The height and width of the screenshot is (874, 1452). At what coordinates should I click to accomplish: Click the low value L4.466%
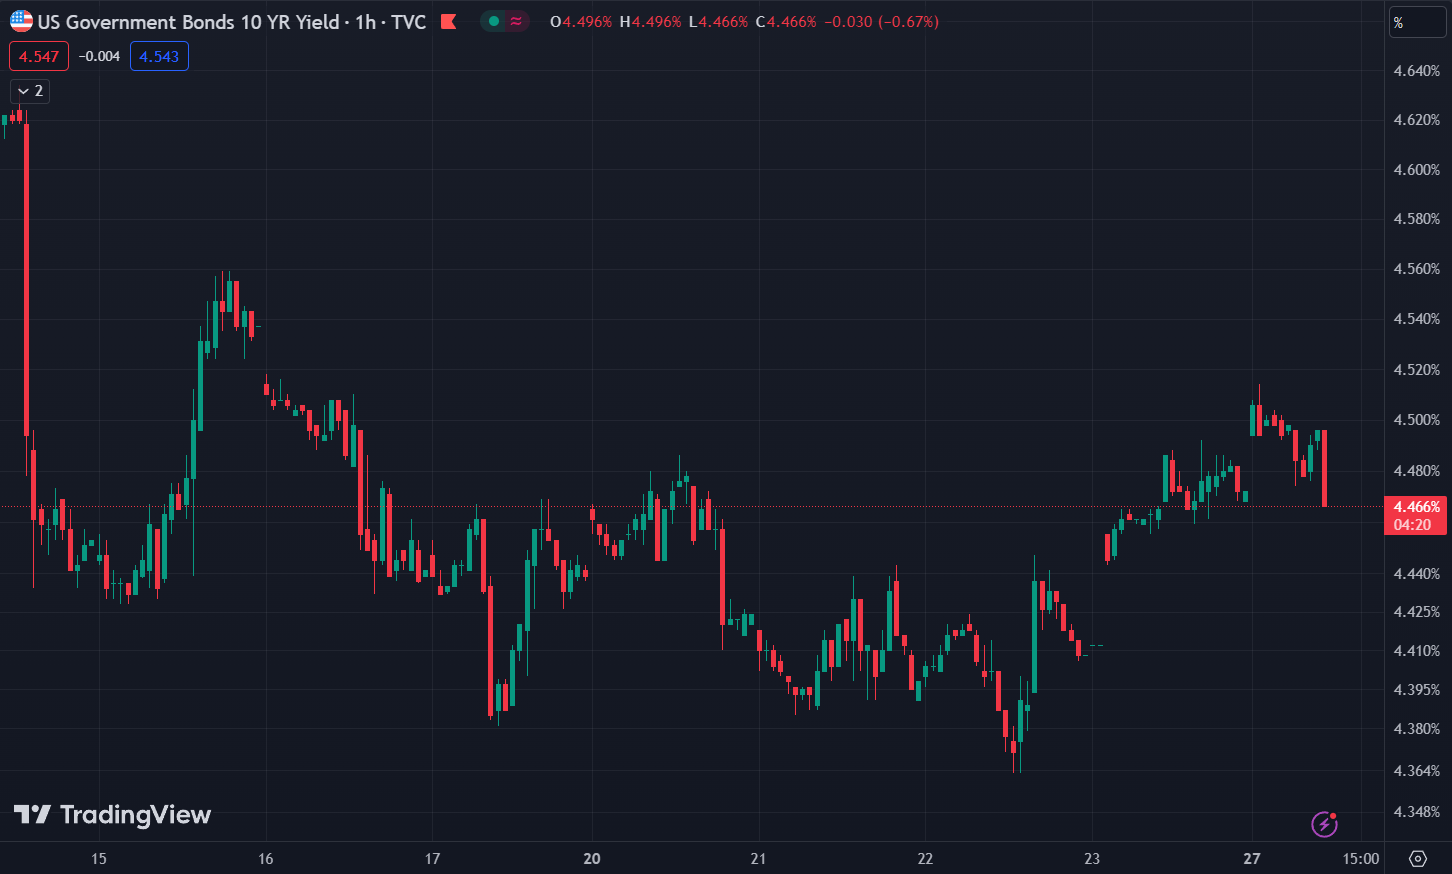[x=718, y=21]
